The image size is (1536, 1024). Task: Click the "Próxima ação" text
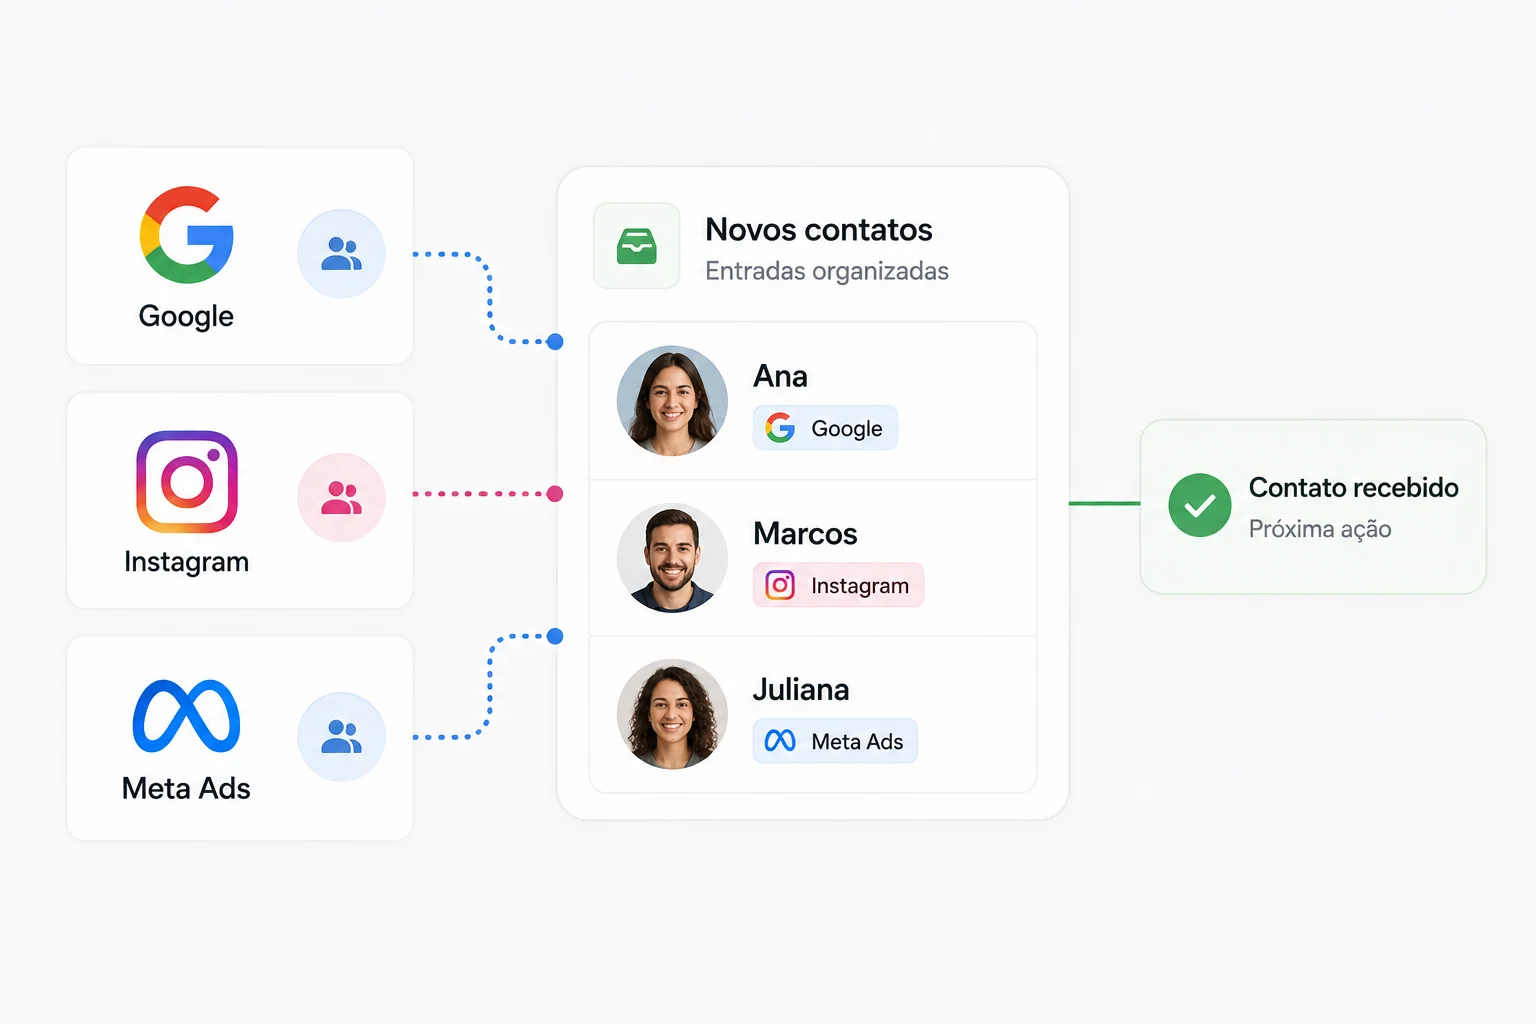click(1320, 529)
